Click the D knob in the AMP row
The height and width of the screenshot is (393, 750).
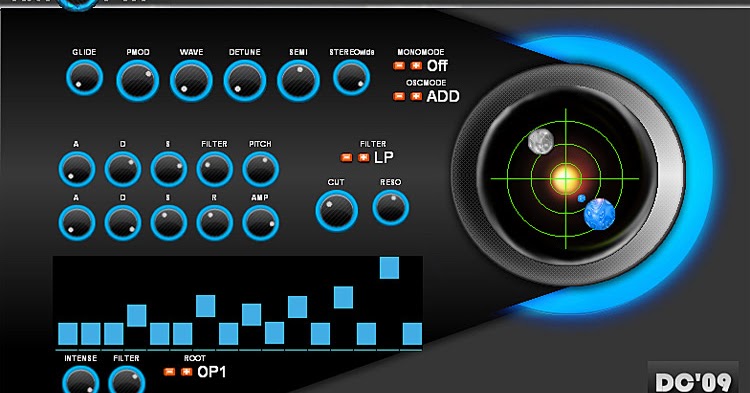coord(122,223)
